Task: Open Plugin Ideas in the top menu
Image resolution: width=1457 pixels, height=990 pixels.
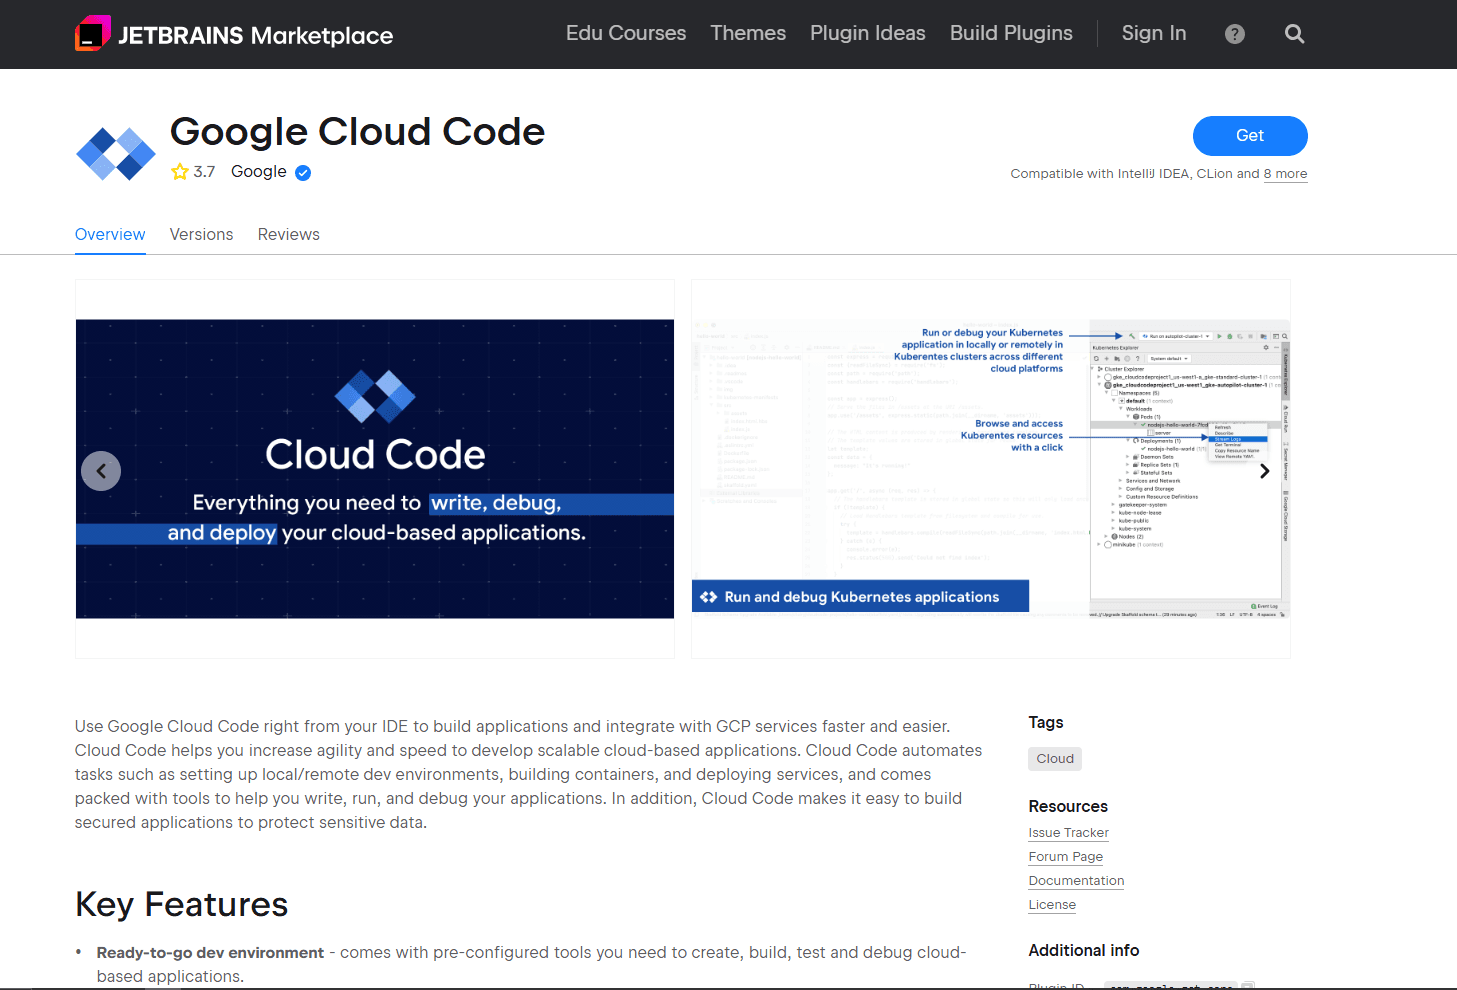Action: coord(868,33)
